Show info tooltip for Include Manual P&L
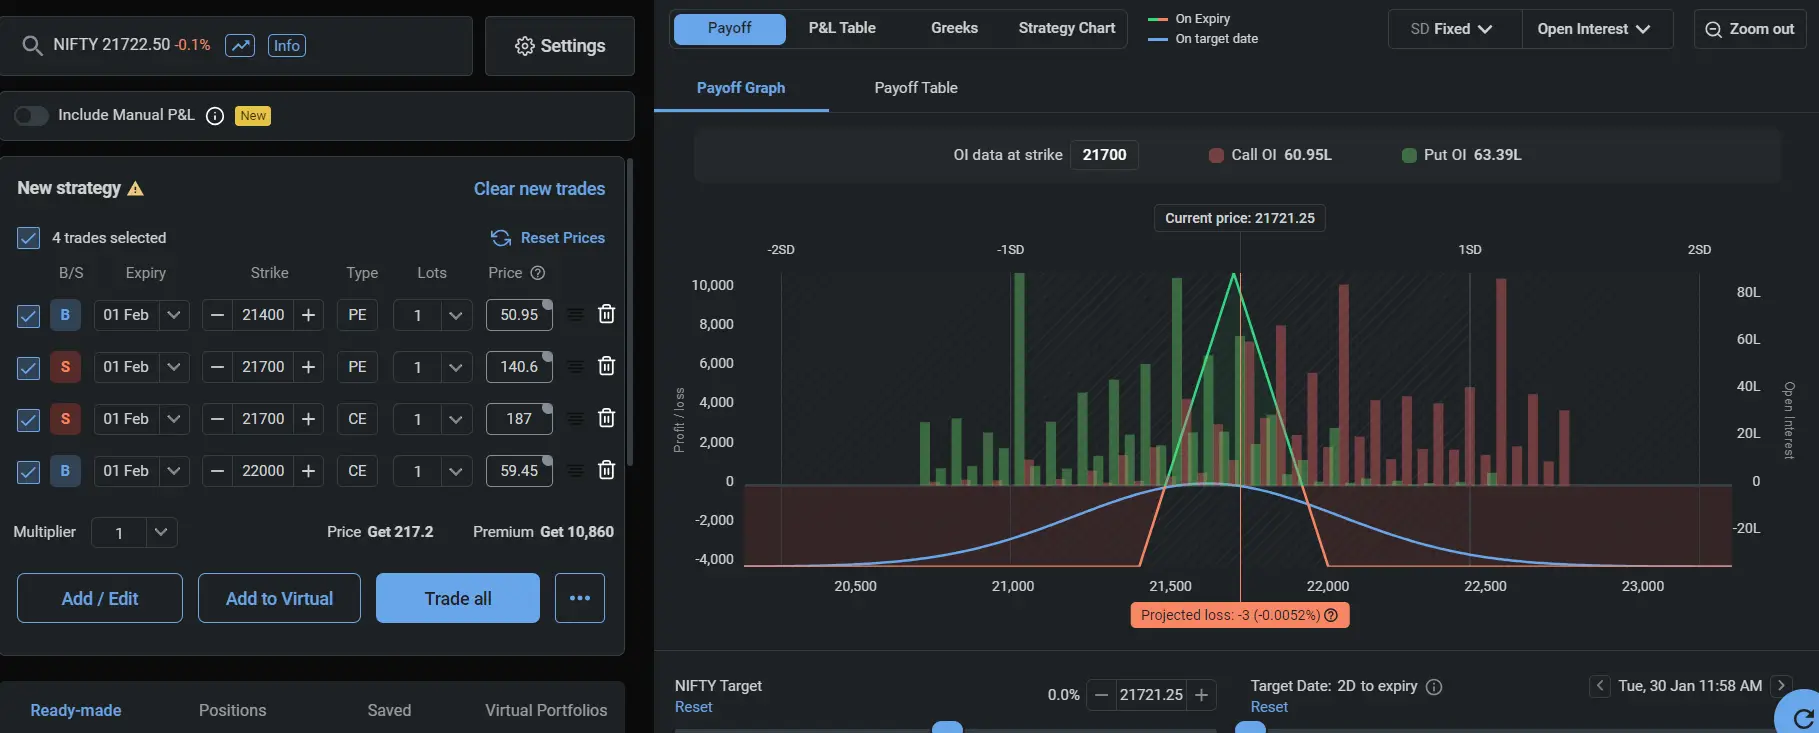This screenshot has height=733, width=1819. [214, 116]
